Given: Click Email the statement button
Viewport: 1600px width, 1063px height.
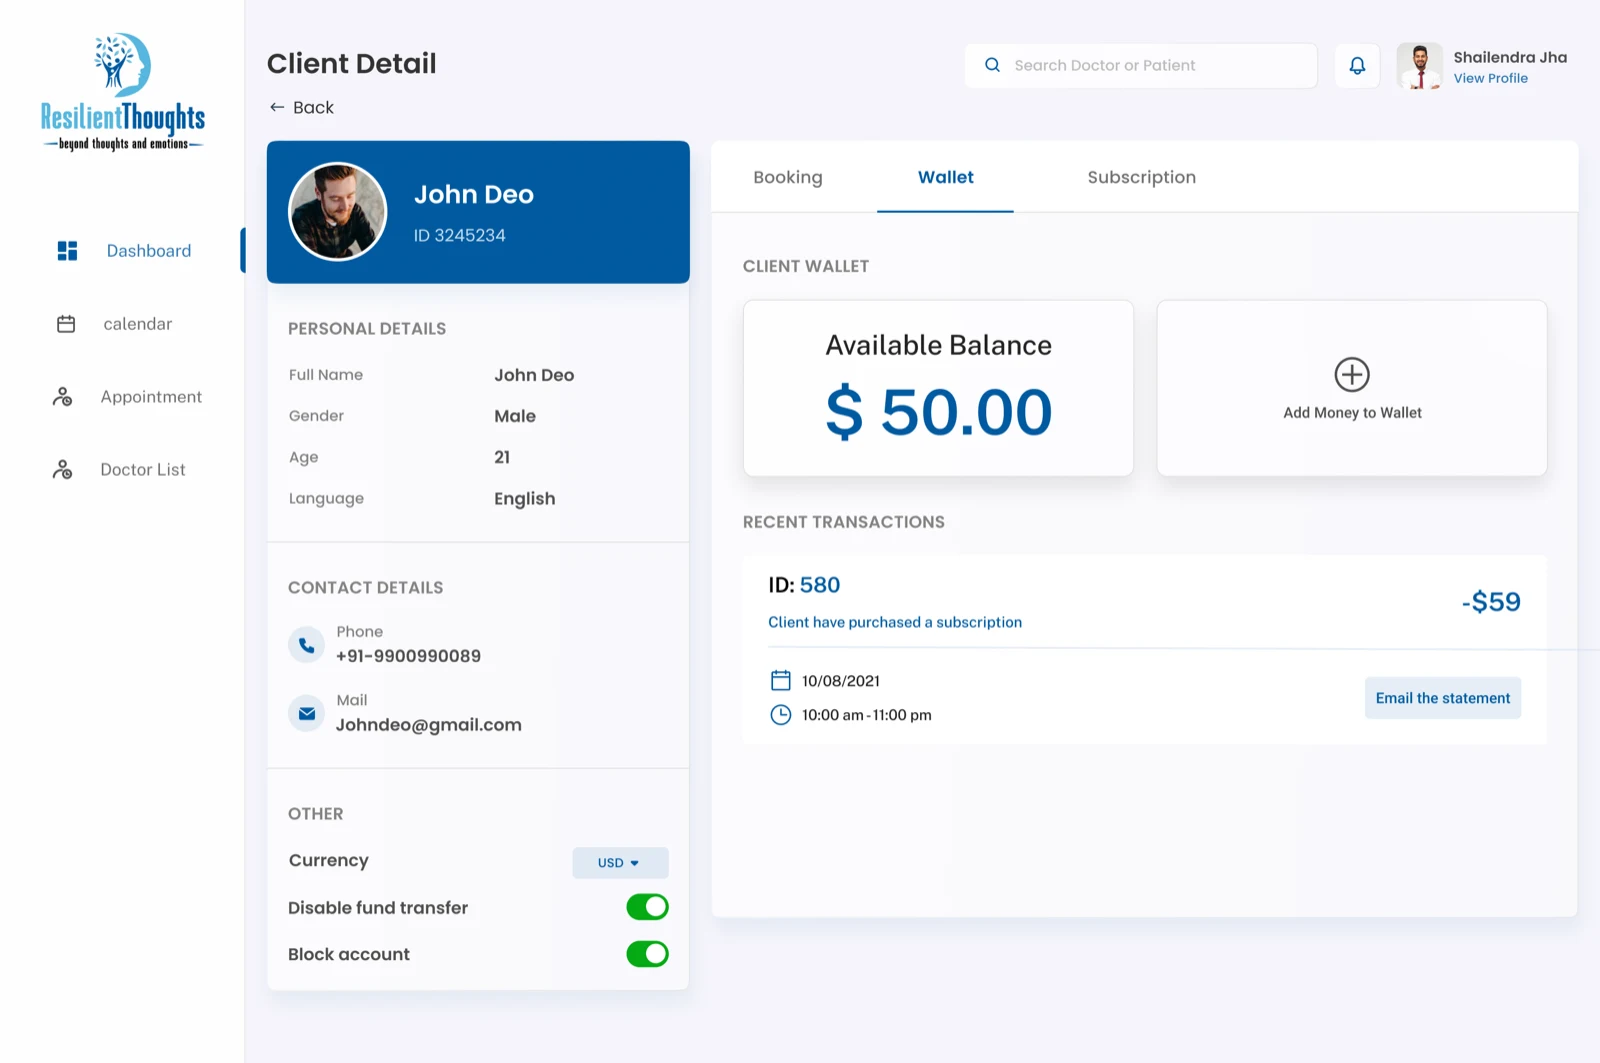Looking at the screenshot, I should [1443, 698].
